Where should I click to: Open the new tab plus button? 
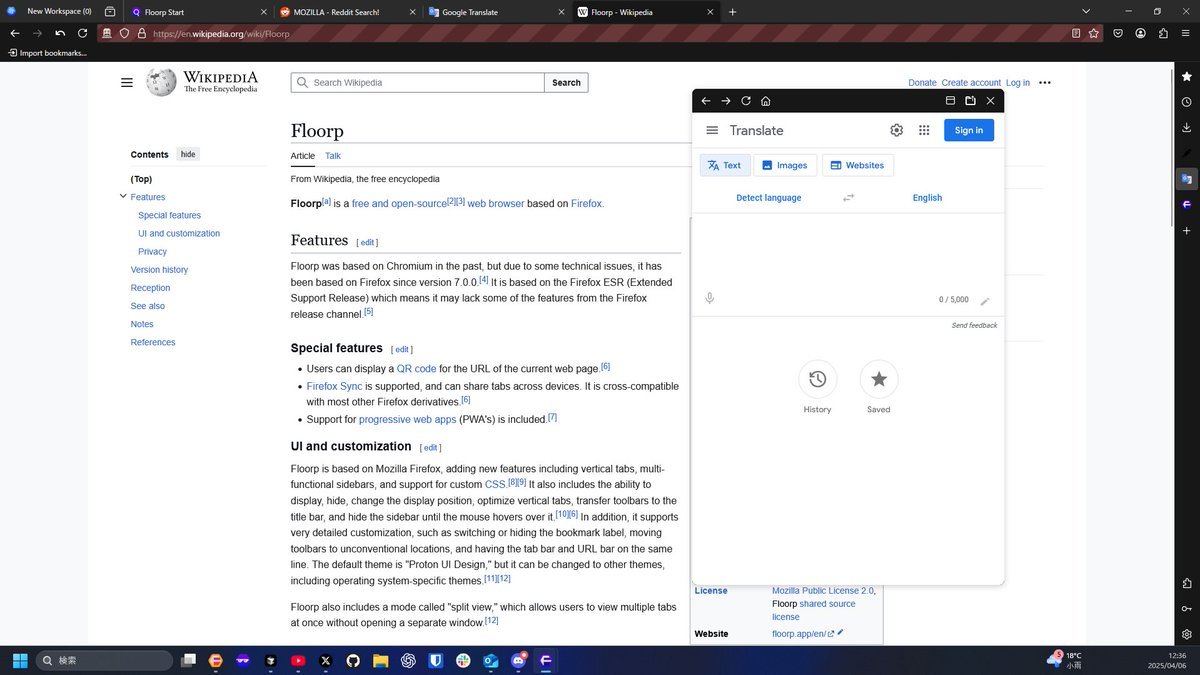(x=733, y=12)
